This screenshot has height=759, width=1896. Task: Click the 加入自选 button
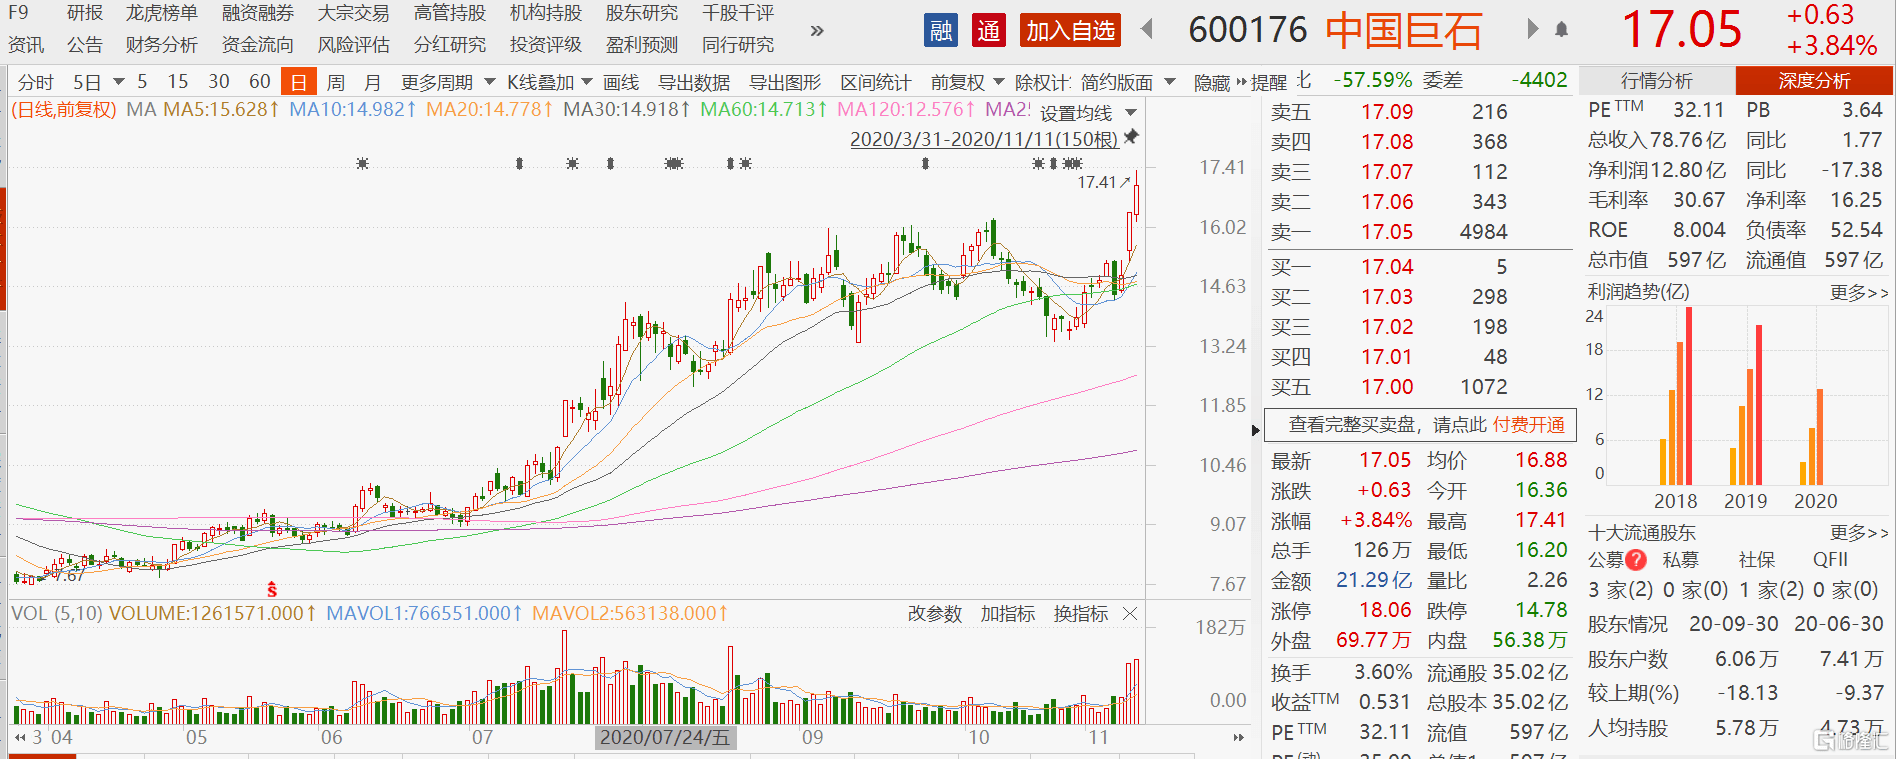click(x=1070, y=31)
